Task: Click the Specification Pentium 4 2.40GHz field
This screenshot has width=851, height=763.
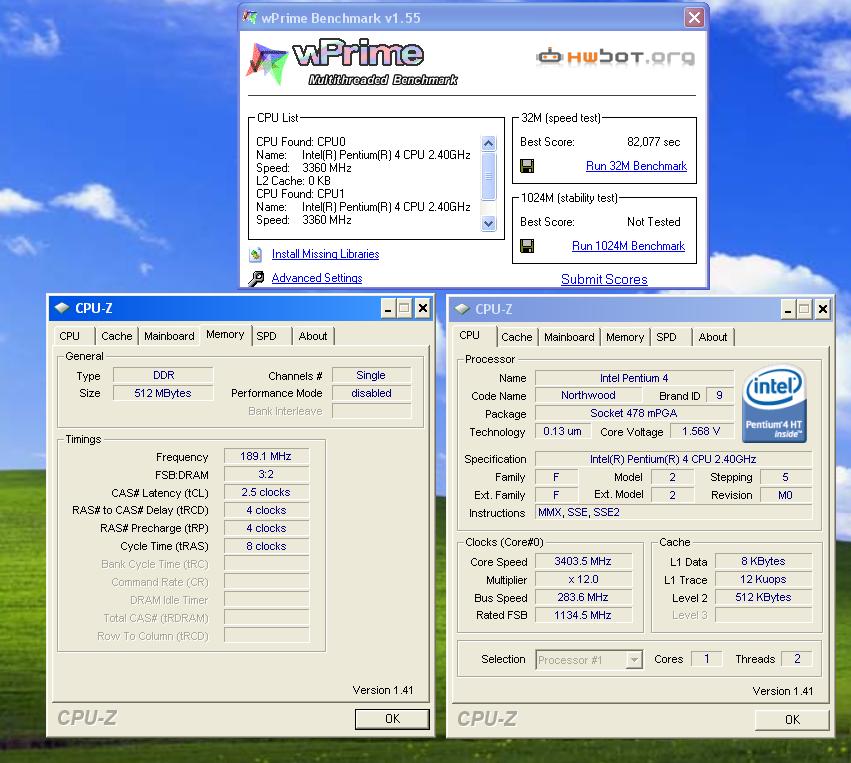Action: pos(674,459)
